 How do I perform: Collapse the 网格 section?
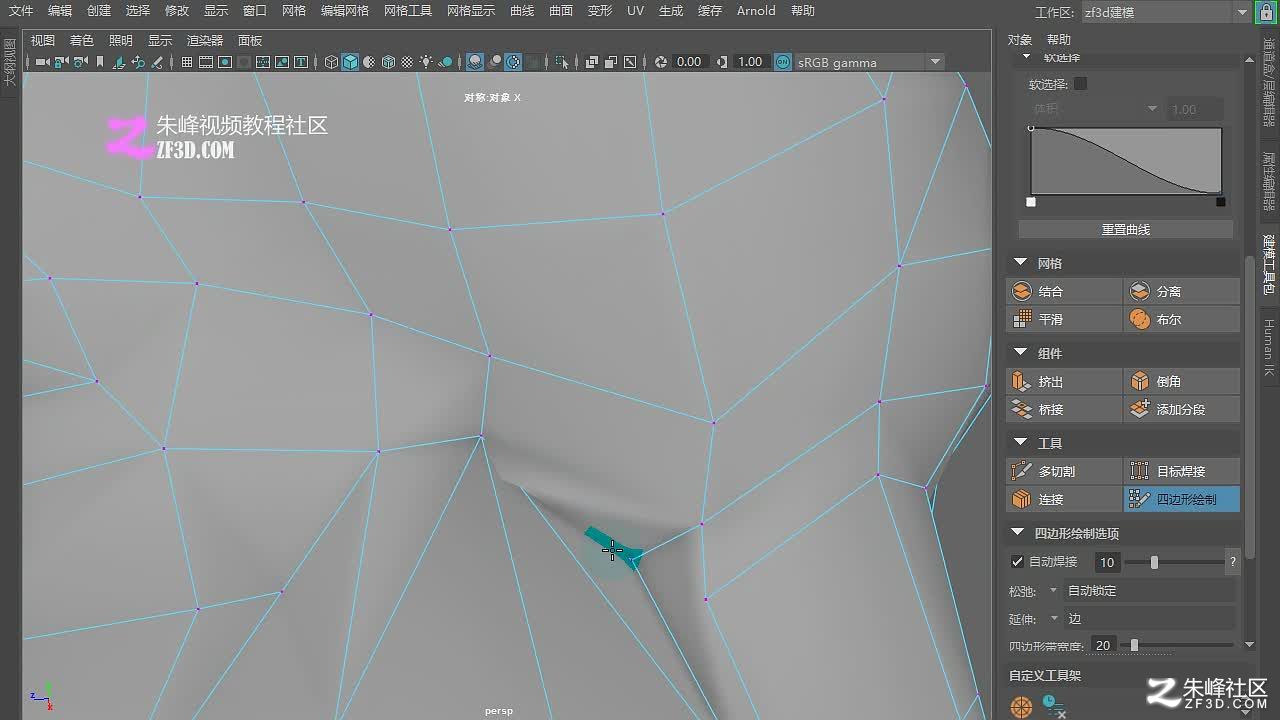[1020, 263]
